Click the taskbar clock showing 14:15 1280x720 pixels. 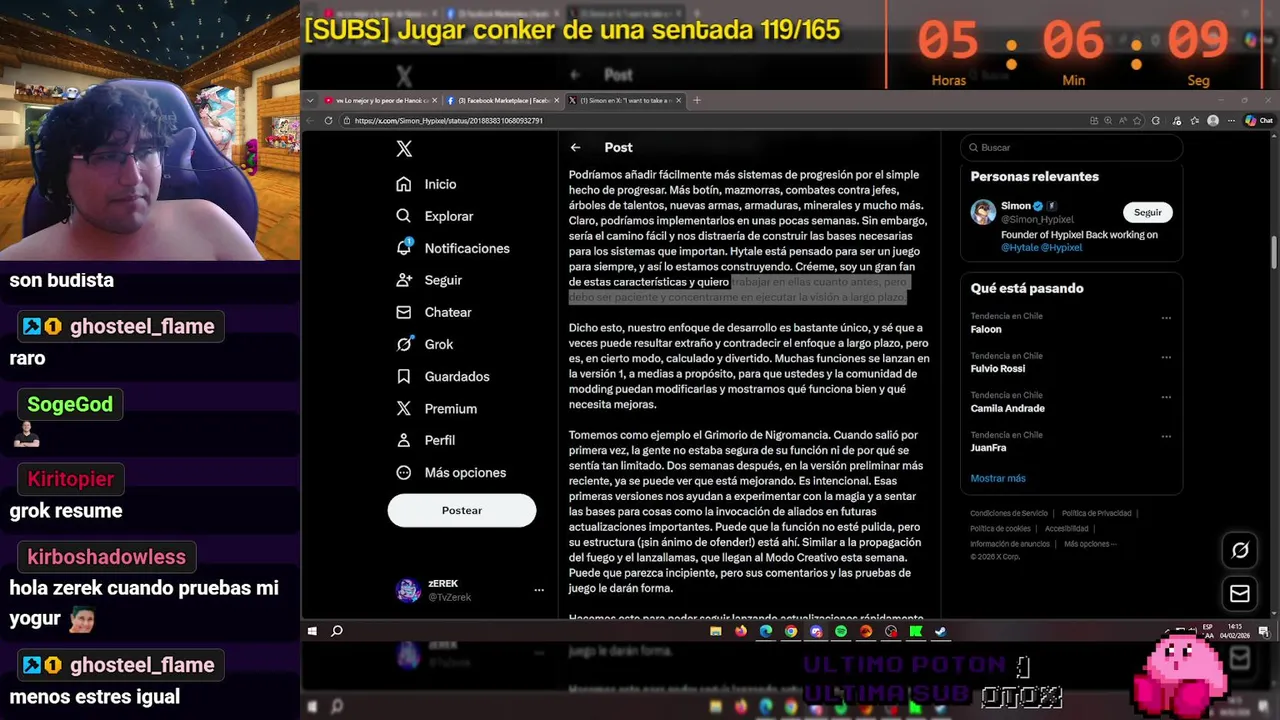point(1236,631)
